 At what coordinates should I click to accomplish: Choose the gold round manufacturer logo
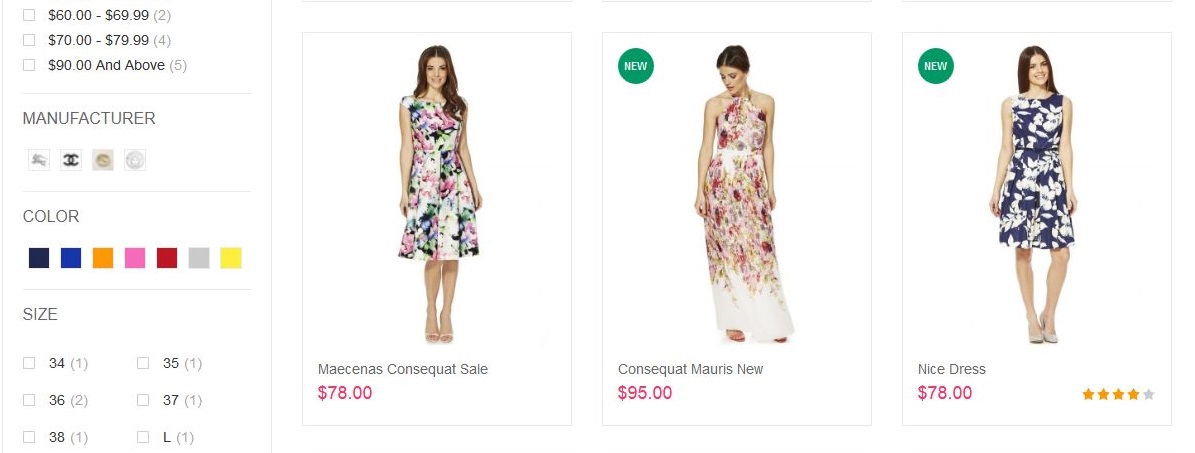click(103, 160)
